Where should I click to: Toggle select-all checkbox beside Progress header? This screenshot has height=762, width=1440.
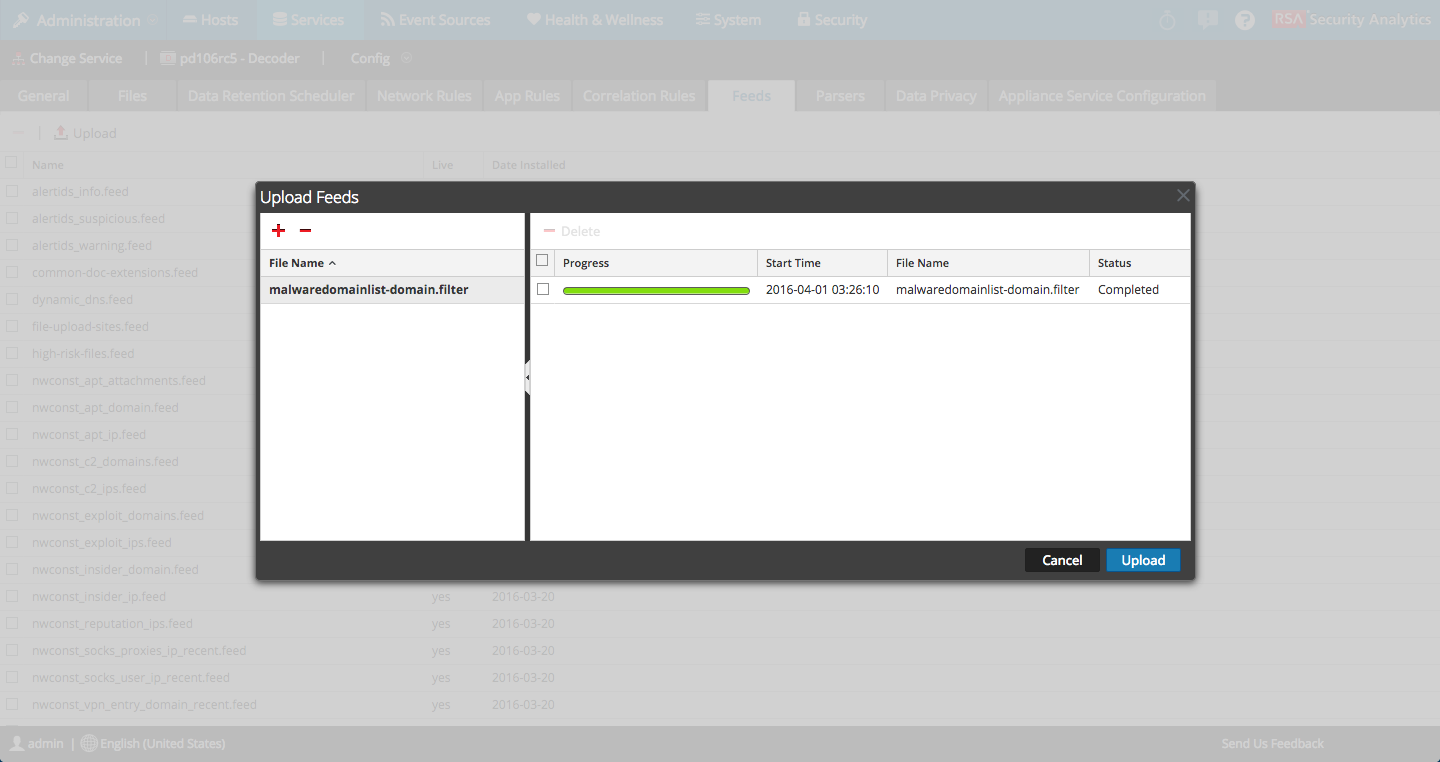(x=543, y=261)
